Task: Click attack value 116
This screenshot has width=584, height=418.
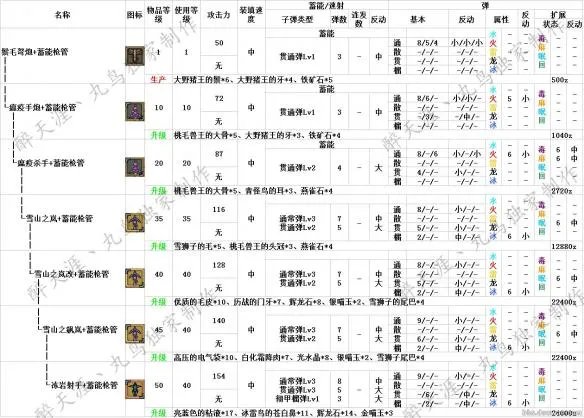Action: click(219, 209)
